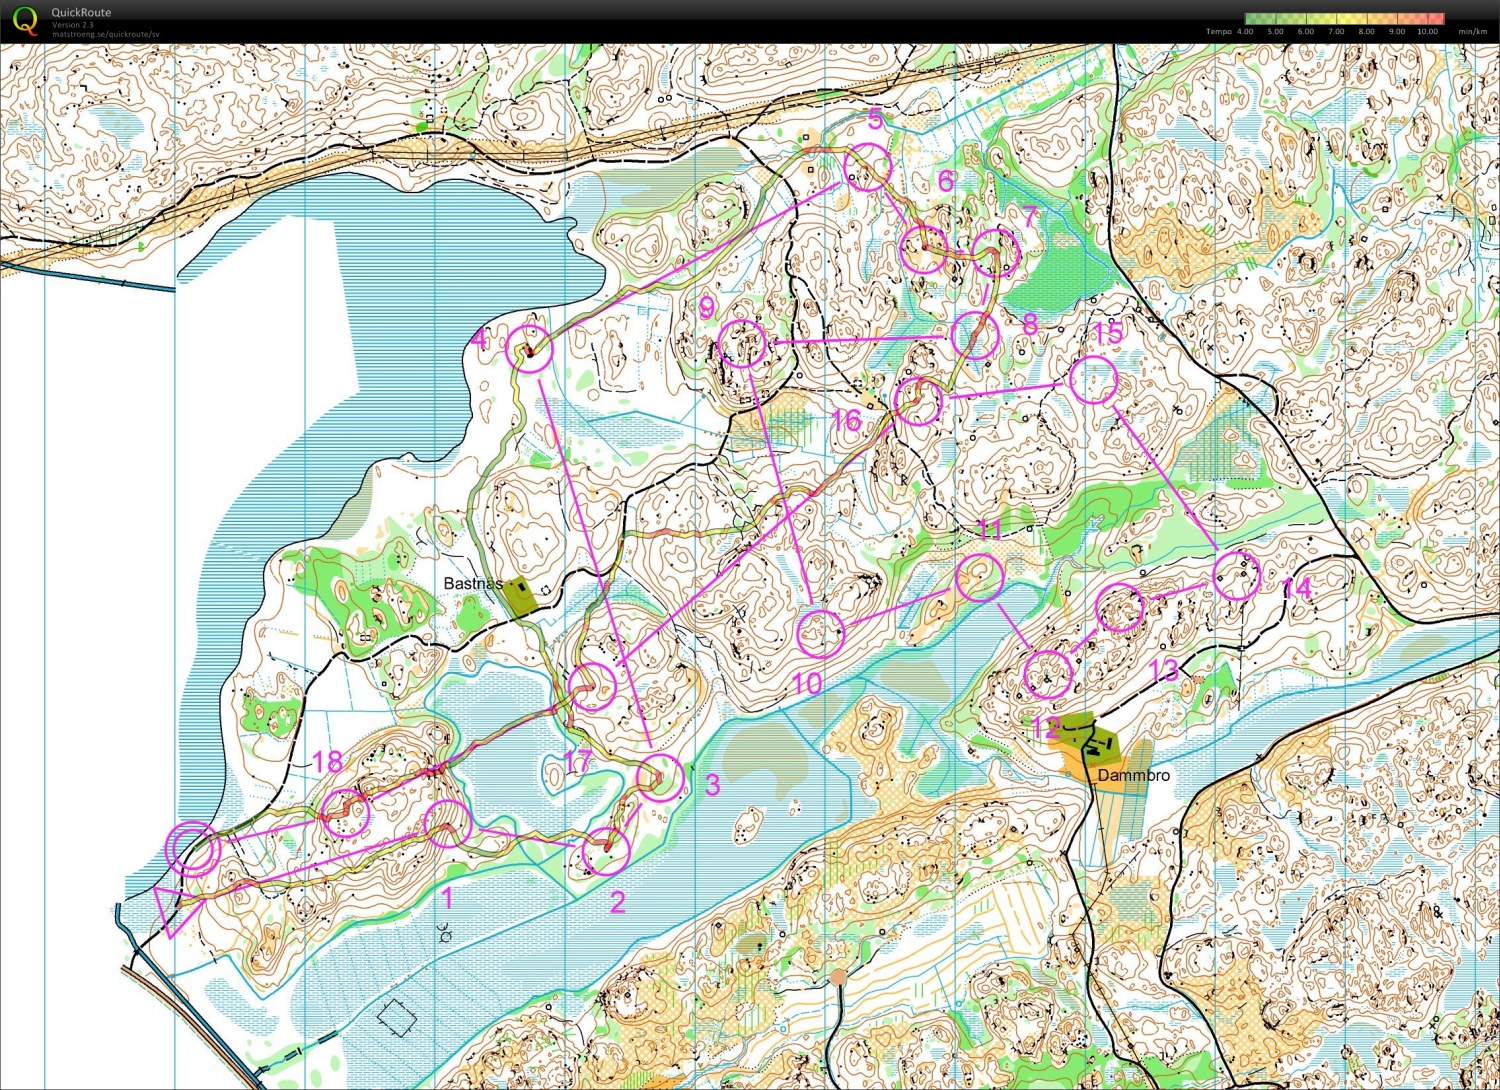Screen dimensions: 1500x1090
Task: Open the matstroeng.se/quickroute/sv link
Action: pyautogui.click(x=105, y=34)
